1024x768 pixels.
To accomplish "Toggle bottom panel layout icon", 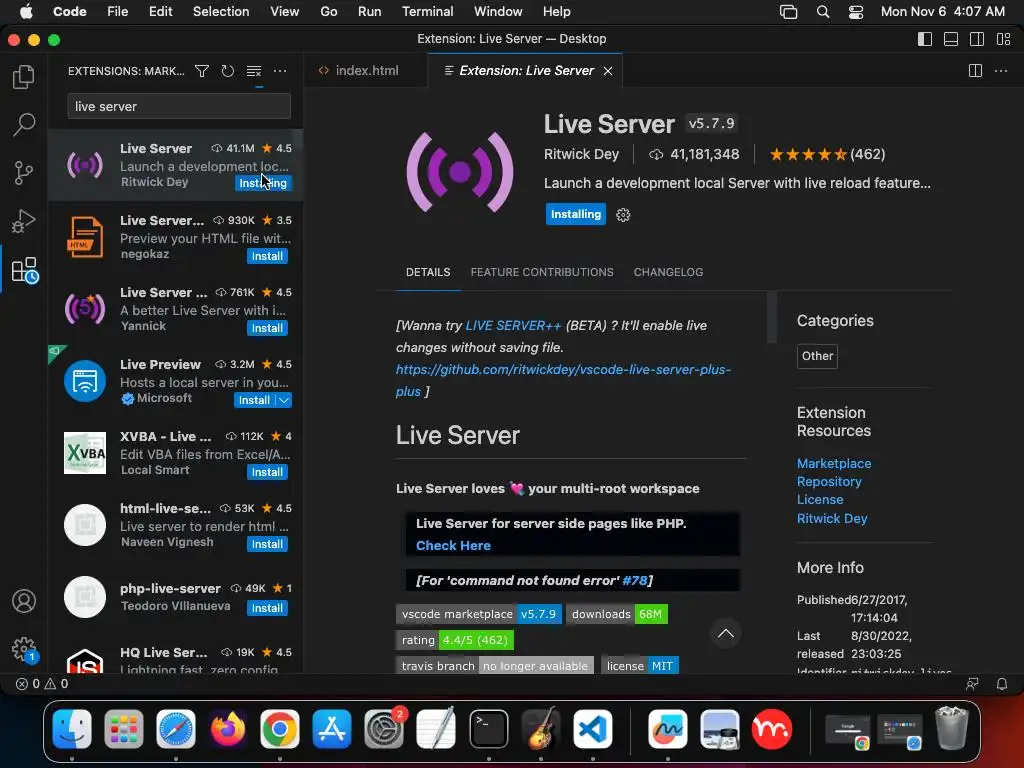I will click(x=951, y=39).
